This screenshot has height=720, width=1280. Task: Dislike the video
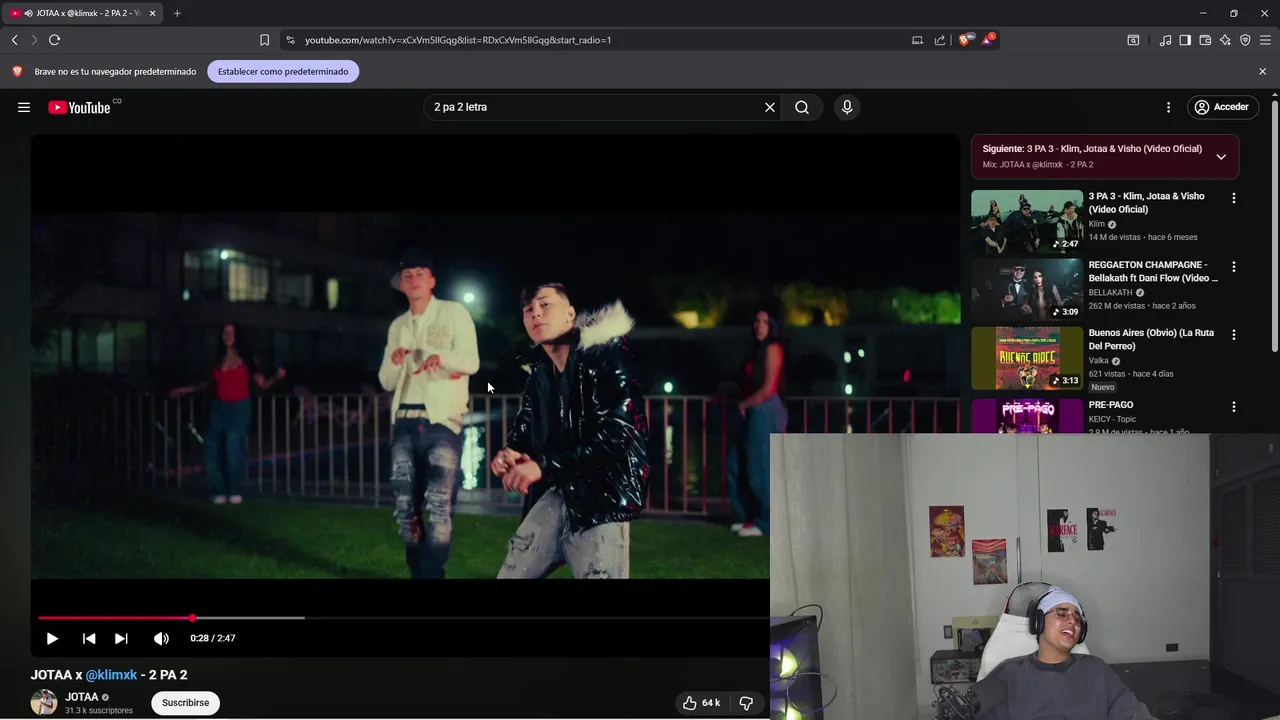click(x=746, y=703)
